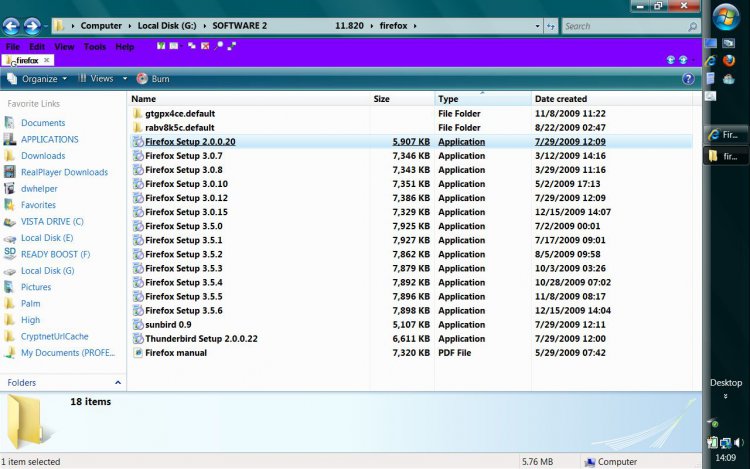
Task: Click the envelope-like icon in the purple toolbar
Action: point(174,46)
